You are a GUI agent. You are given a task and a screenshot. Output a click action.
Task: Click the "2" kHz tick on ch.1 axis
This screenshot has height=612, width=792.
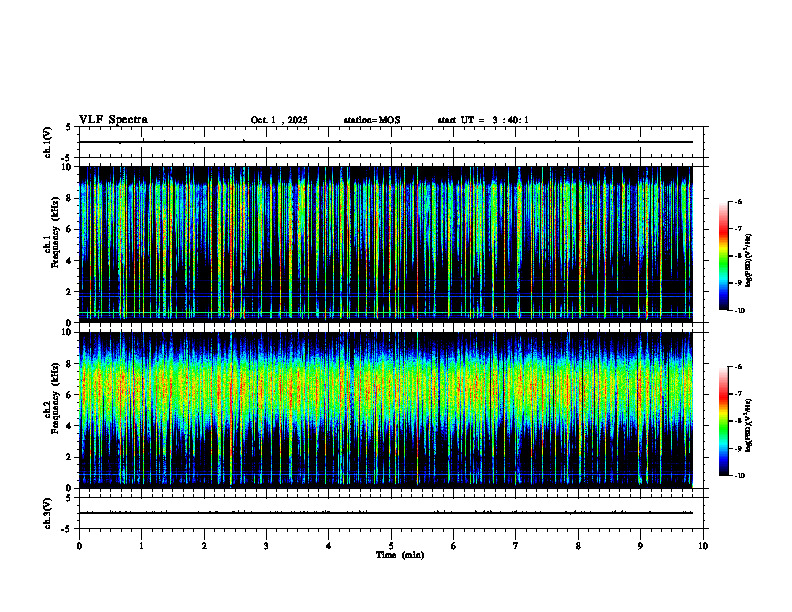coord(70,292)
